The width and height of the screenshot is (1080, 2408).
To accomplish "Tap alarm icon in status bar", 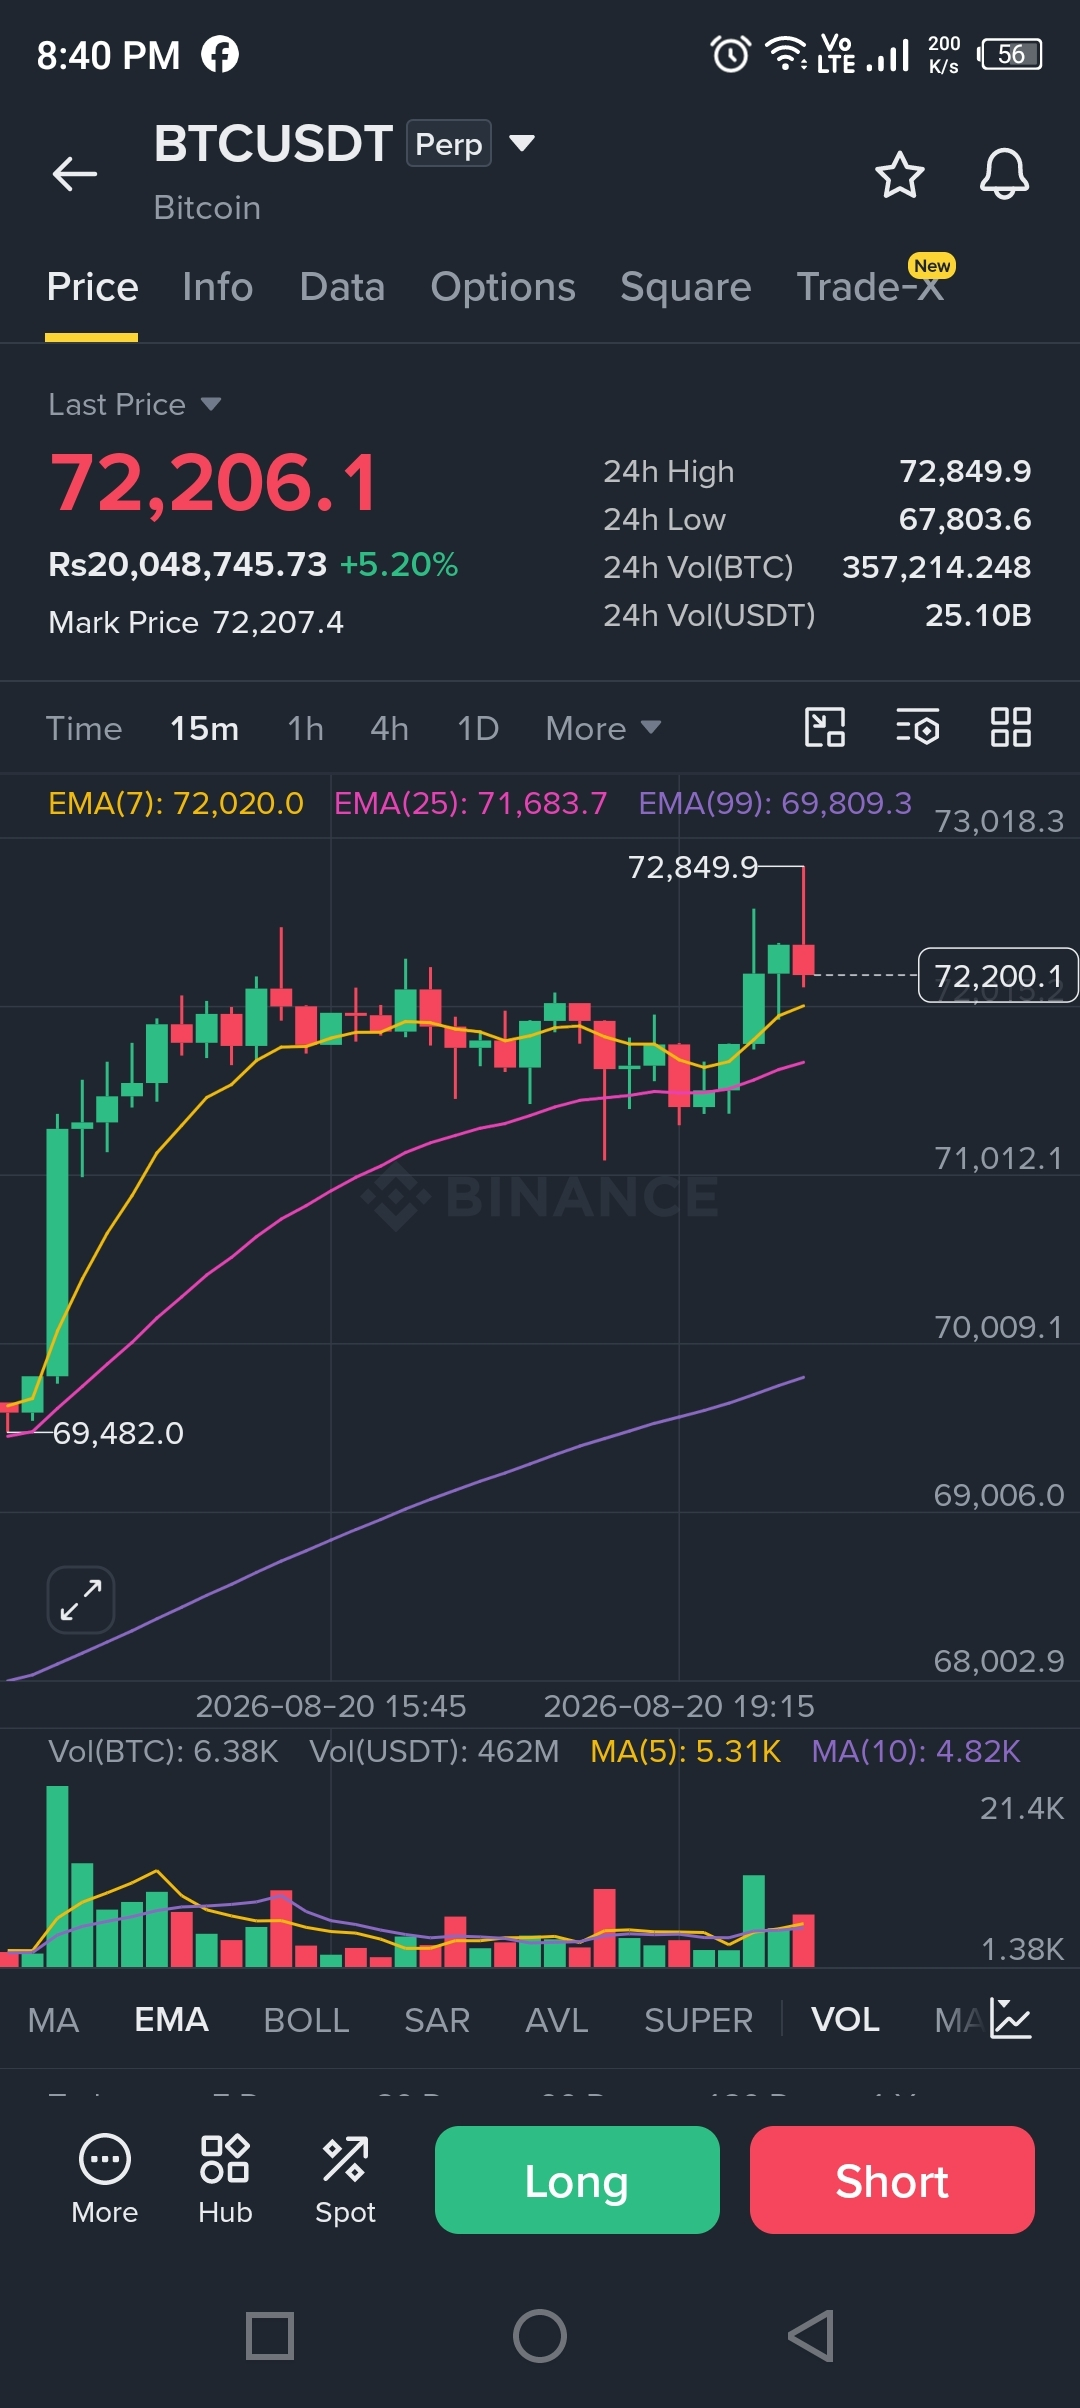I will 730,54.
